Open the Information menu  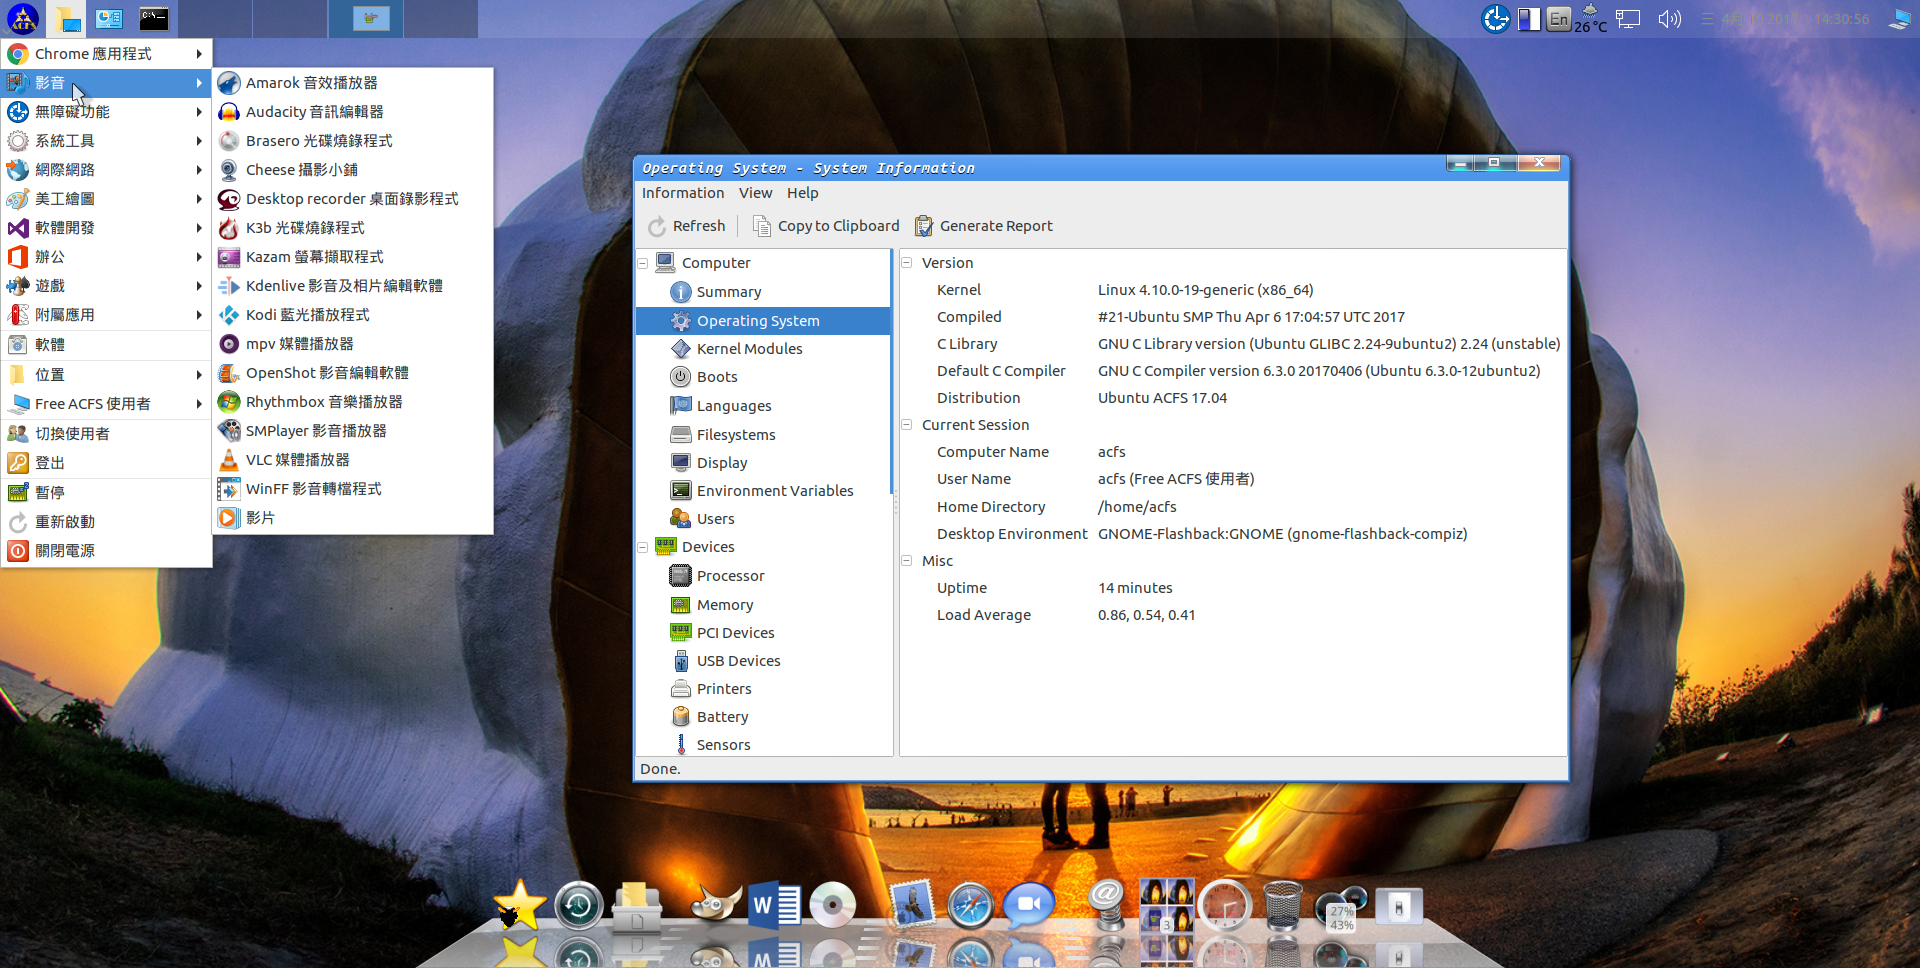tap(683, 193)
